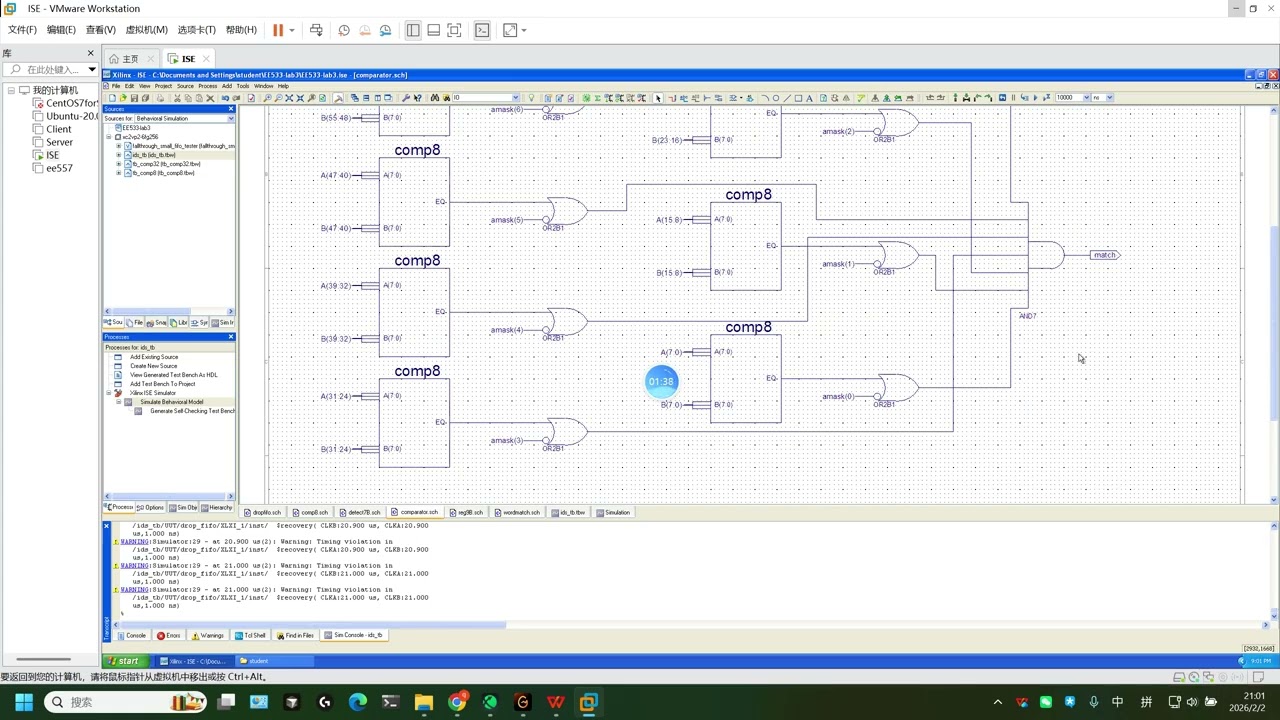Image resolution: width=1280 pixels, height=720 pixels.
Task: Switch to the Simulation document tab
Action: 613,512
